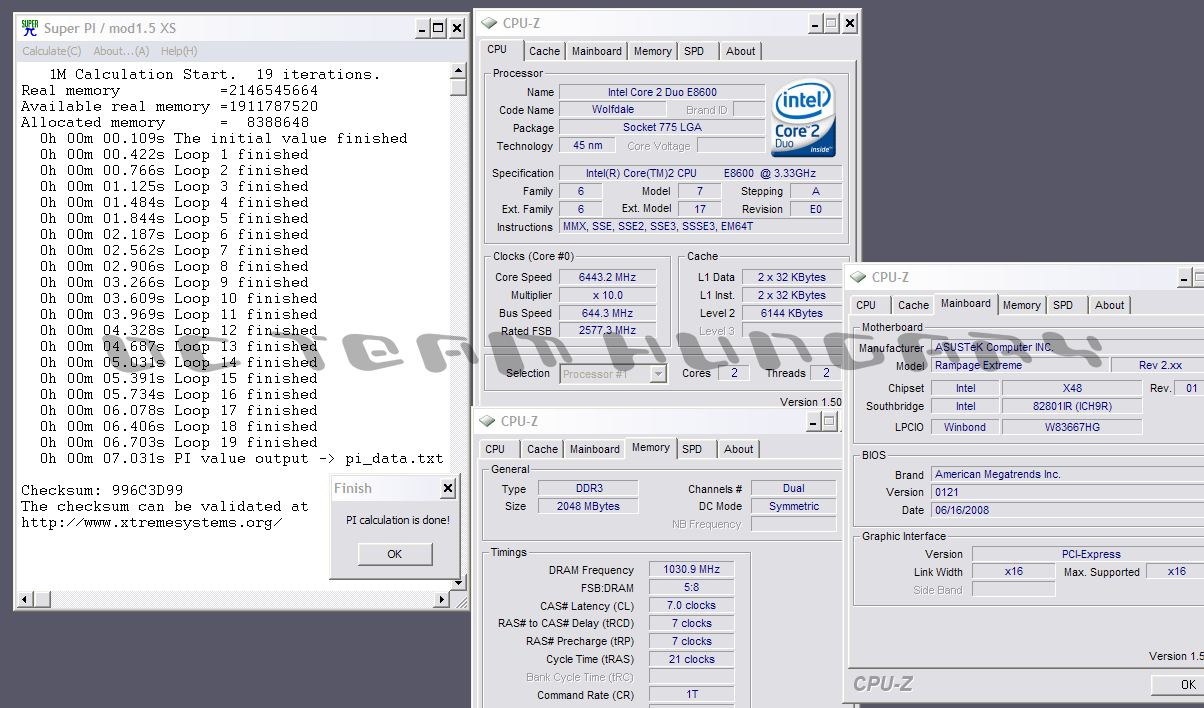The width and height of the screenshot is (1204, 708).
Task: Click the BIOS Brand American Megatrends Inc.
Action: (x=1067, y=475)
